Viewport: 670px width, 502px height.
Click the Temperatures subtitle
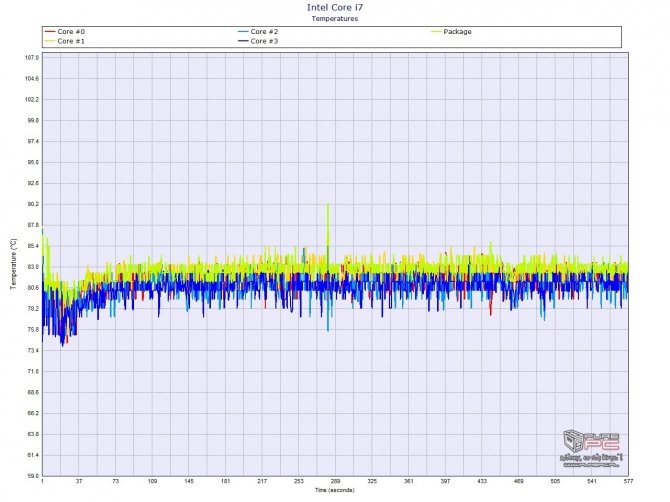(335, 18)
